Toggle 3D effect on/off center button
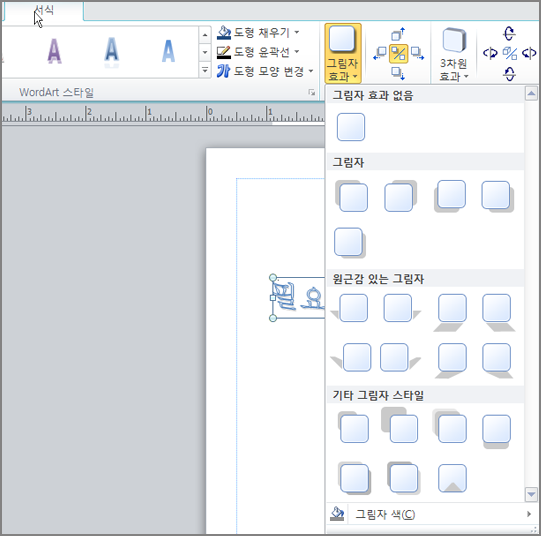 point(510,53)
